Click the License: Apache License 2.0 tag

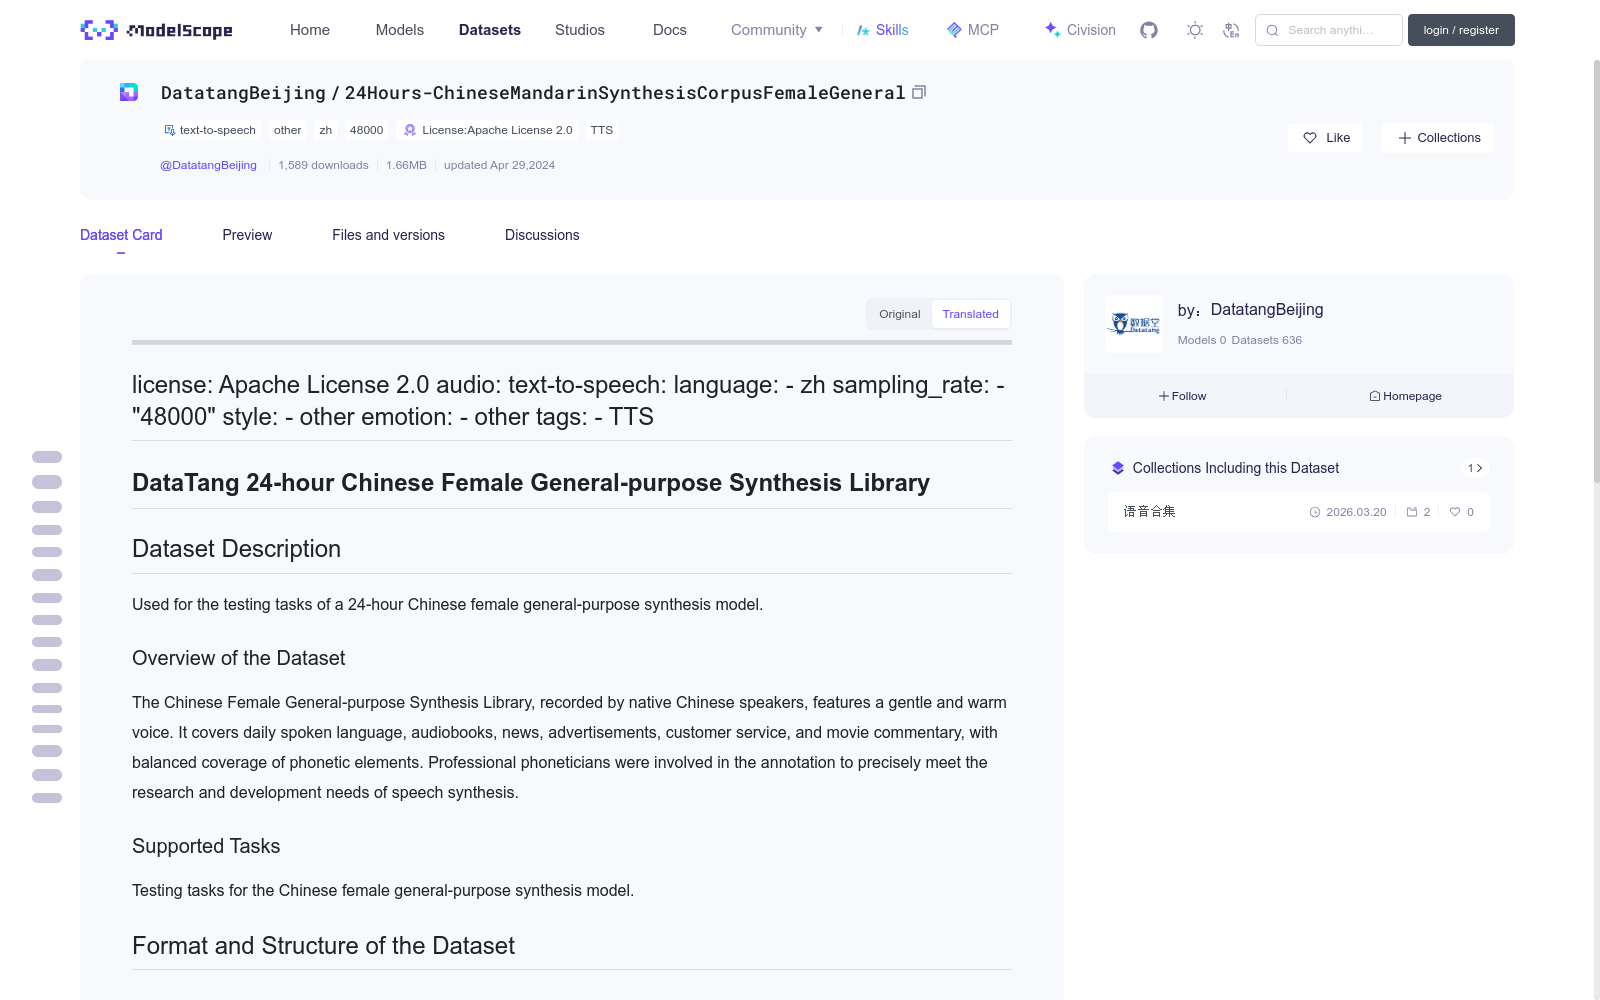click(488, 130)
